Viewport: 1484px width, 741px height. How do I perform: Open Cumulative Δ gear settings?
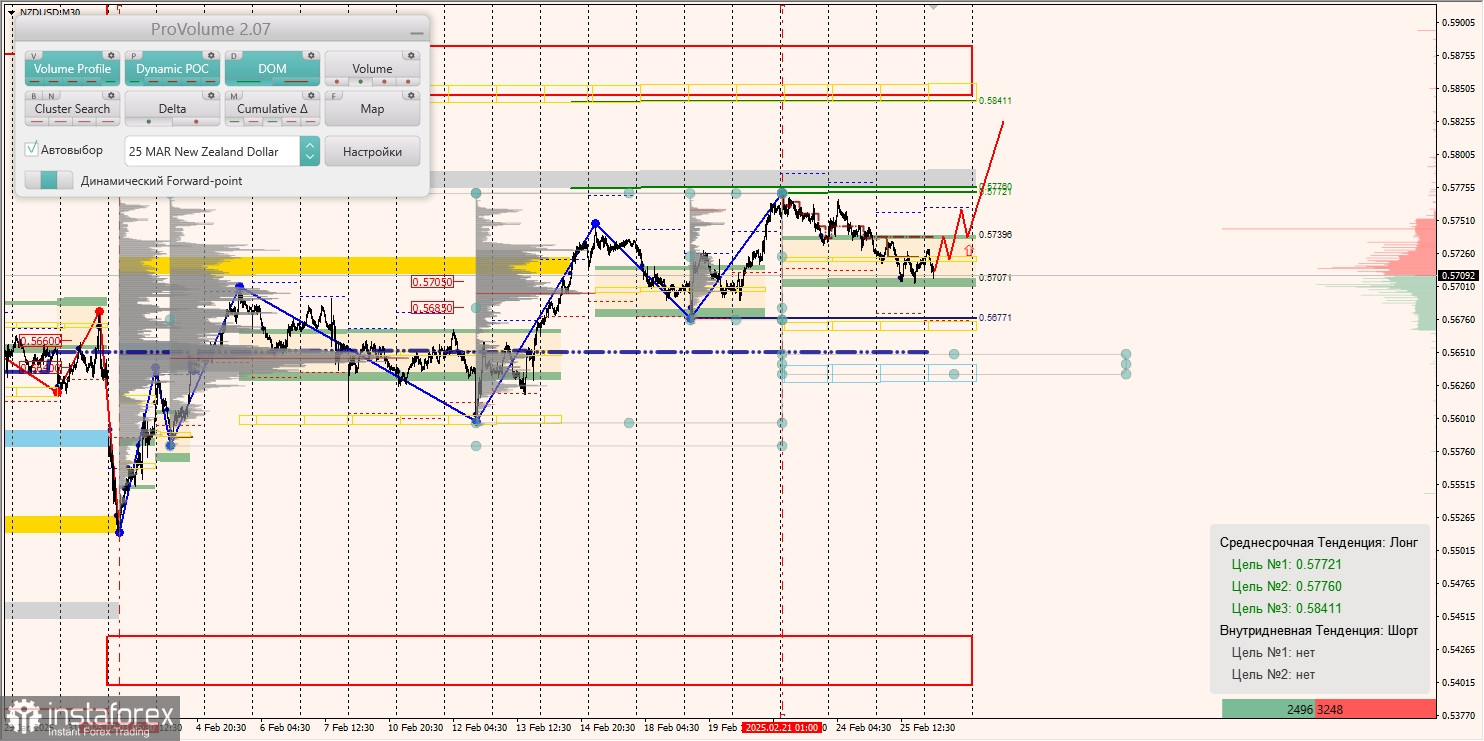[311, 95]
